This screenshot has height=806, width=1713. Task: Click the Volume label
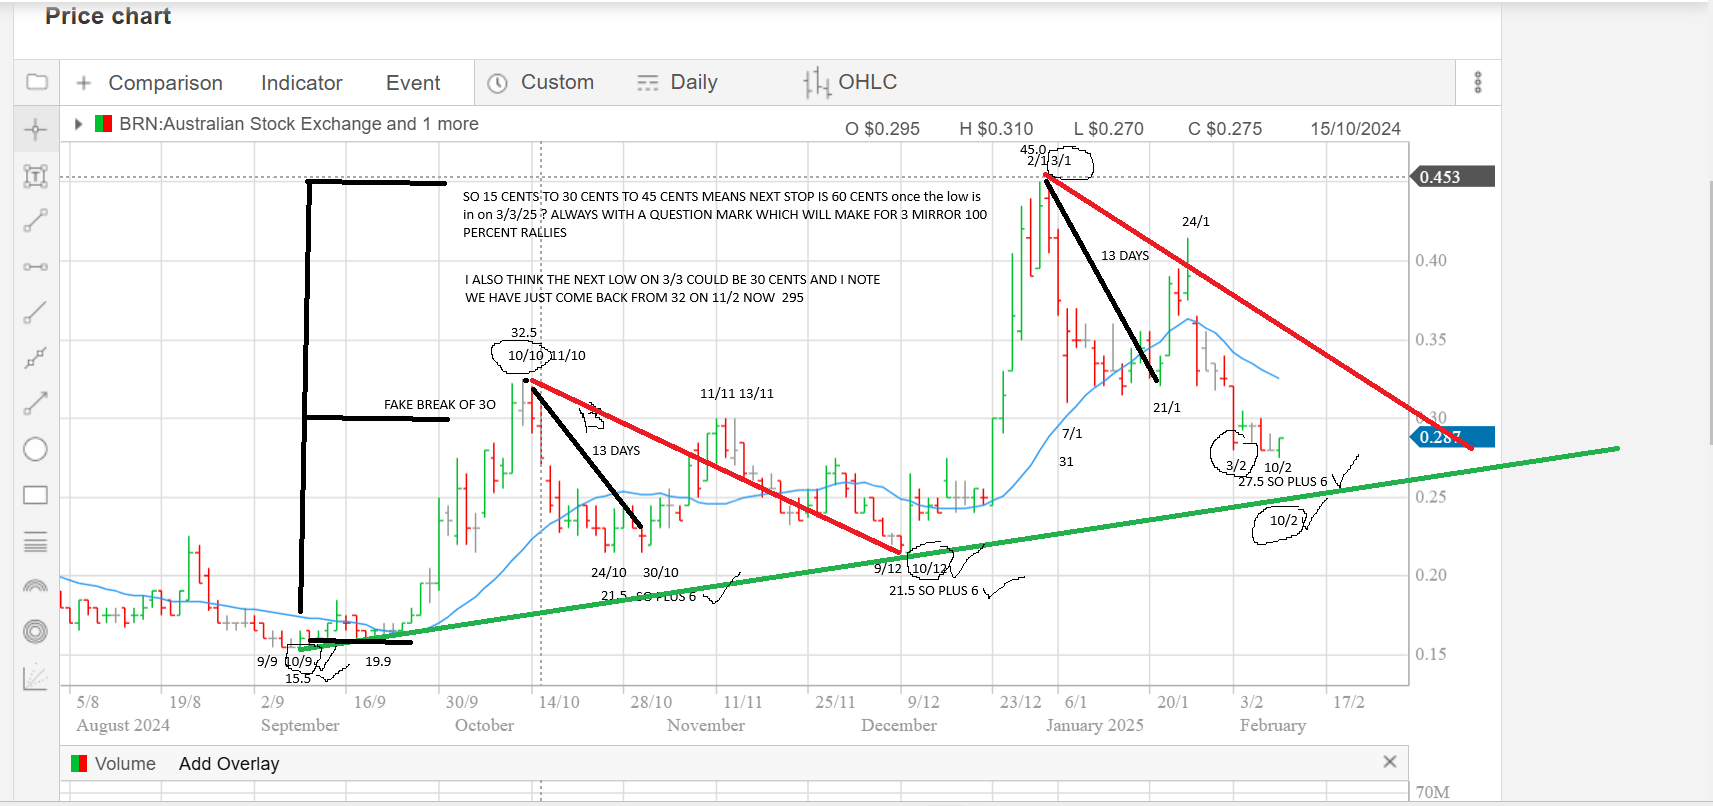coord(125,764)
